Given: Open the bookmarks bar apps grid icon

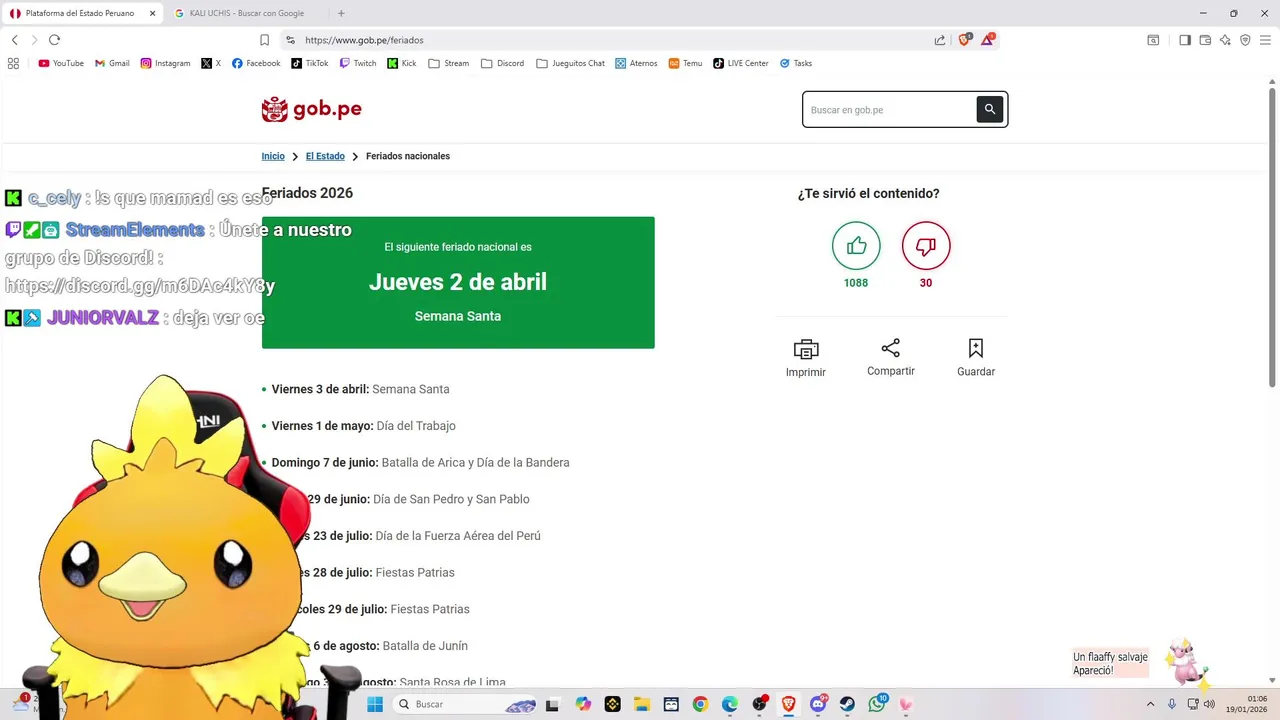Looking at the screenshot, I should pos(13,63).
